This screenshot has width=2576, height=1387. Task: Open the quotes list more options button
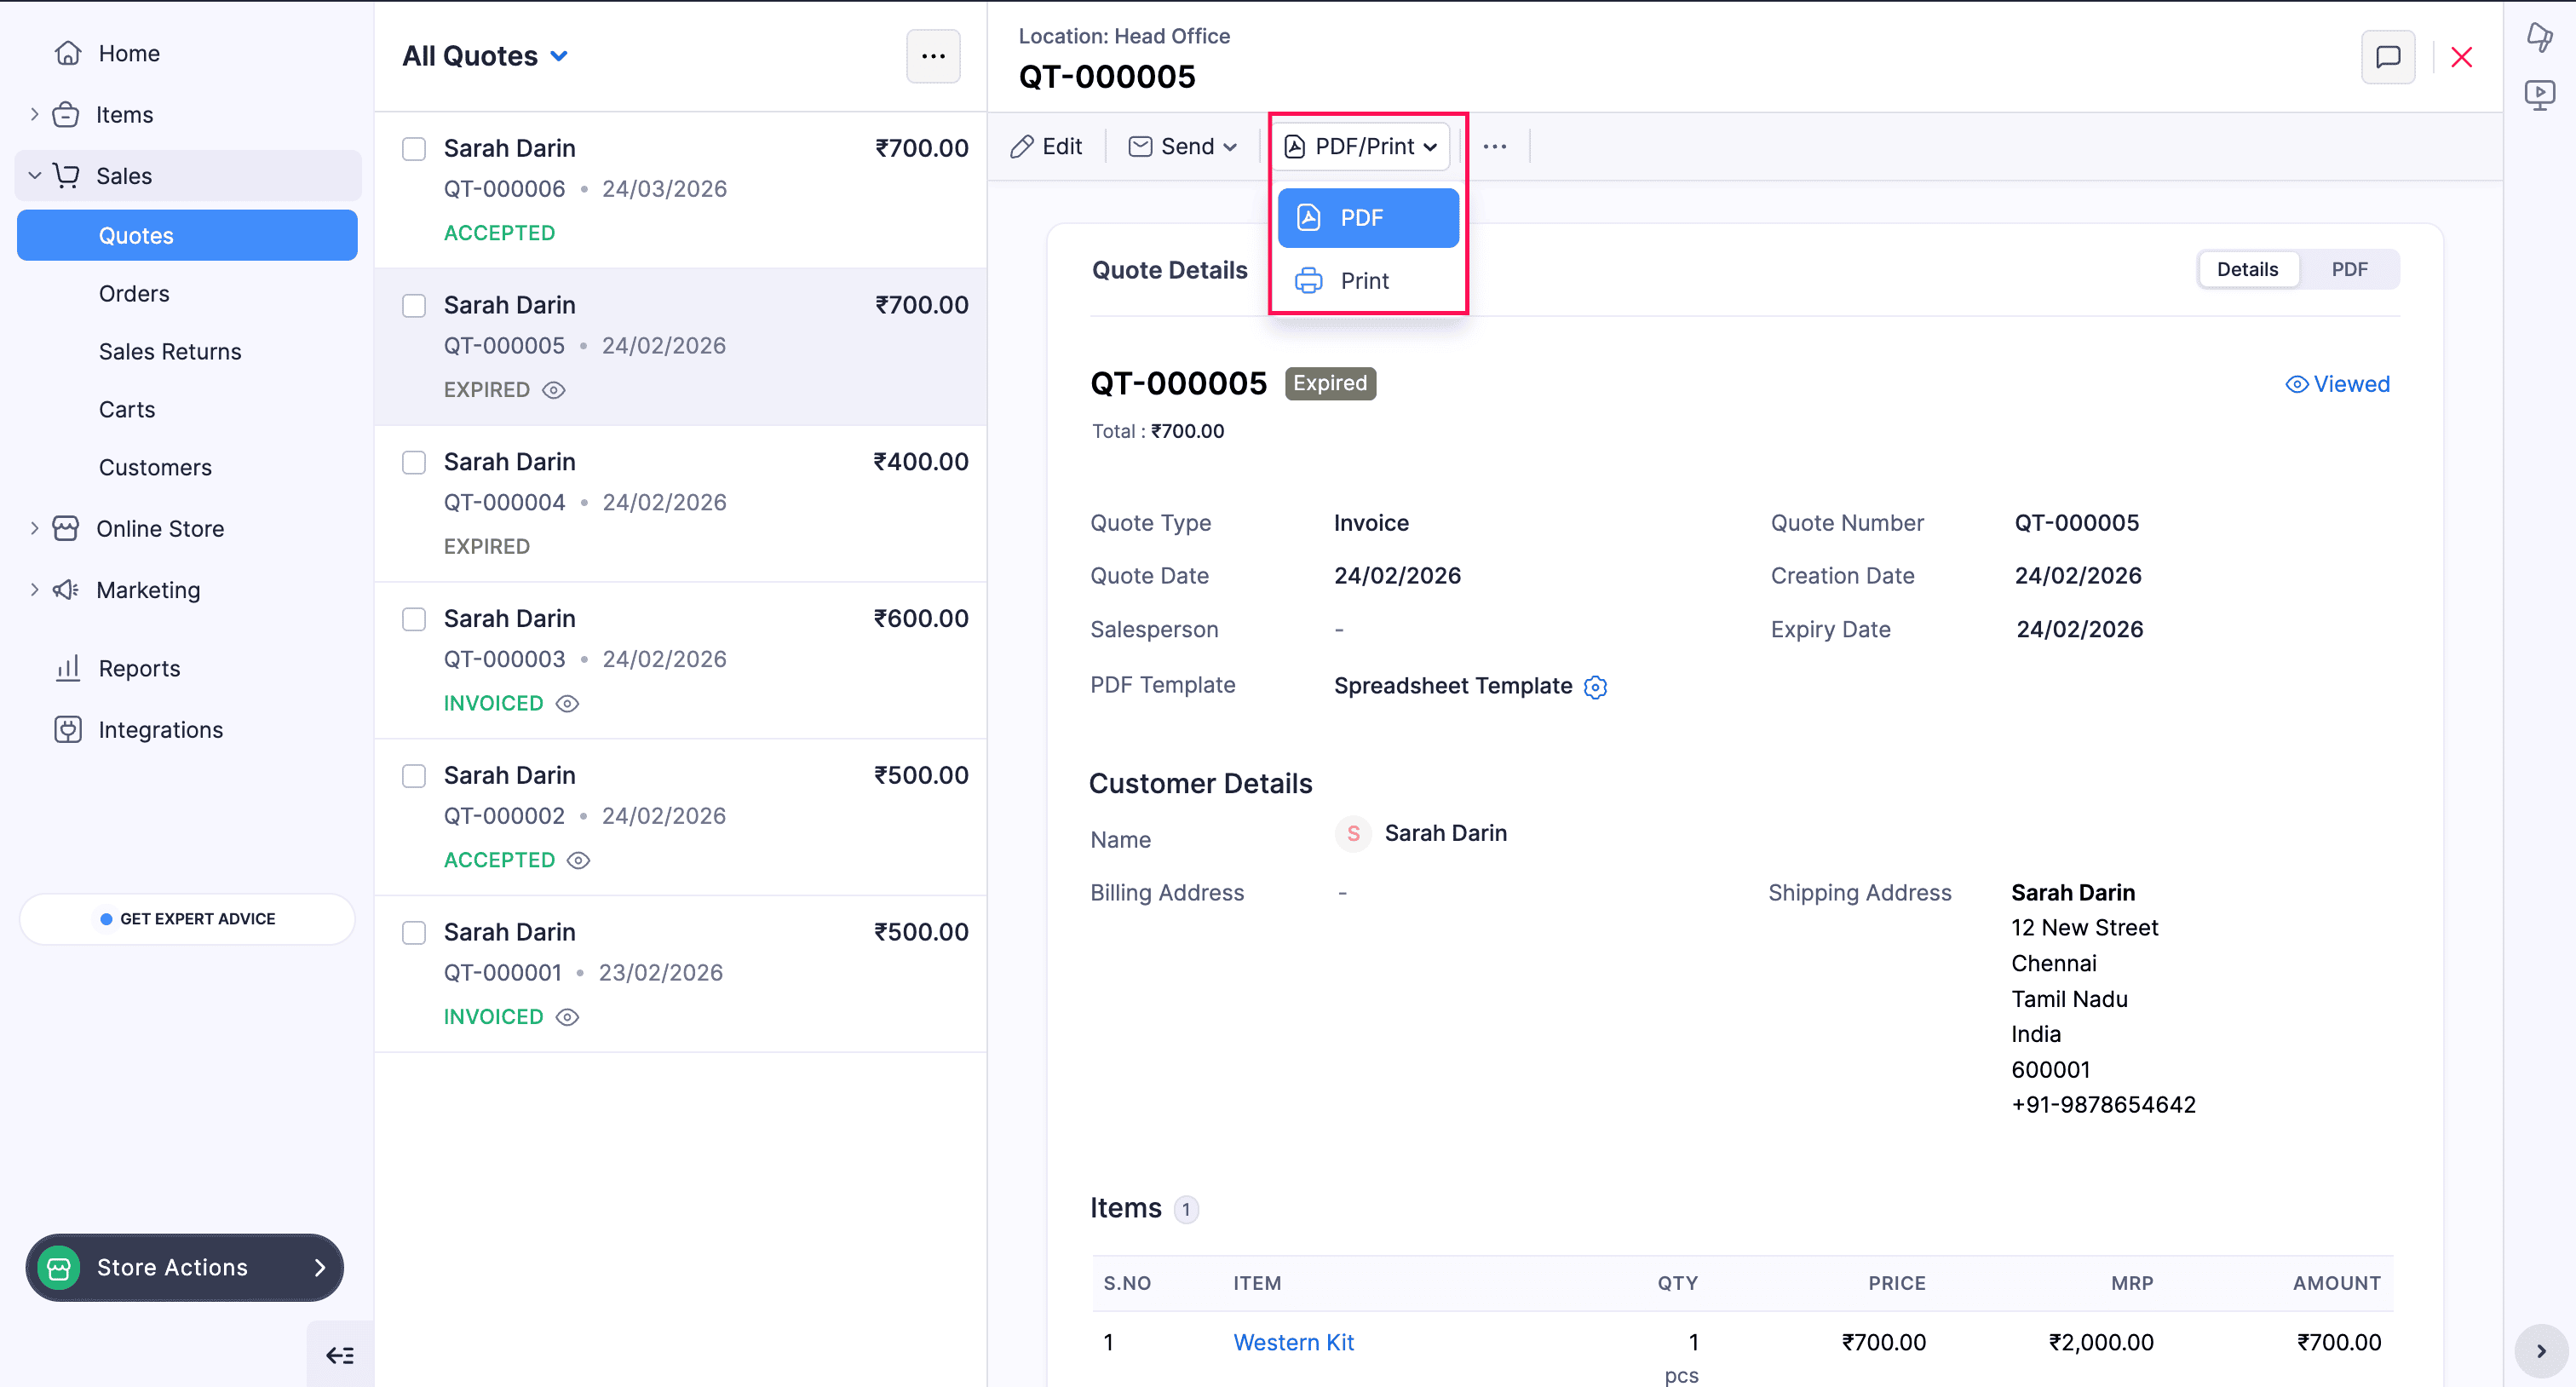click(x=932, y=56)
